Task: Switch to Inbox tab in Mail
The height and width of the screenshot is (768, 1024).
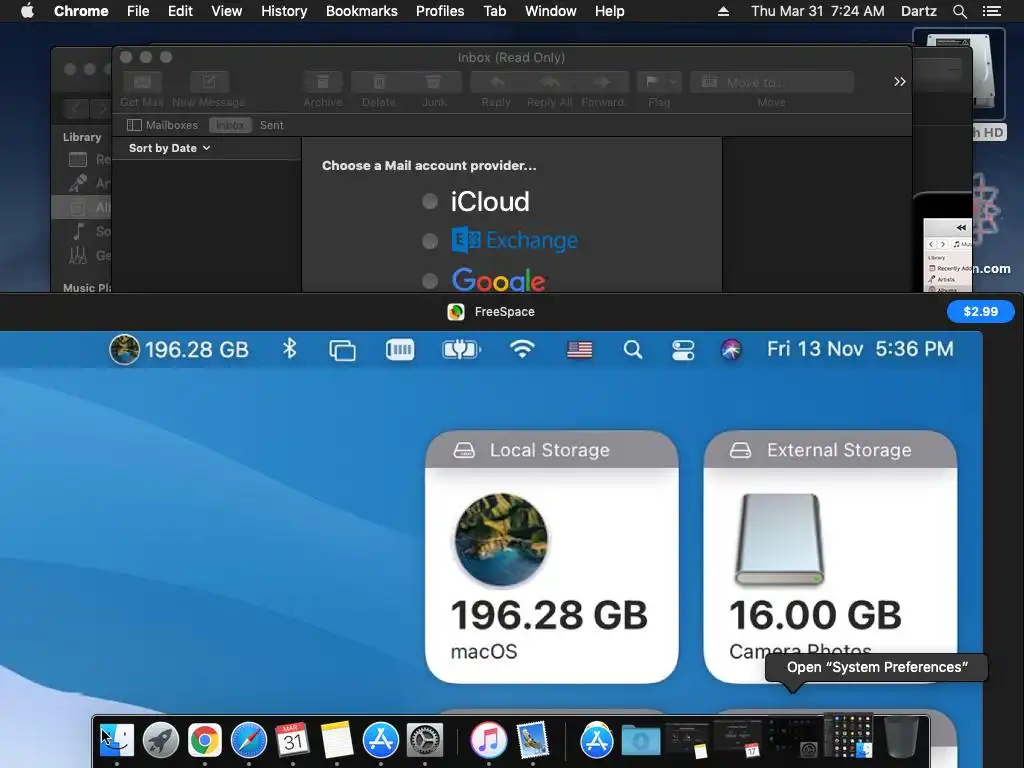Action: [230, 125]
